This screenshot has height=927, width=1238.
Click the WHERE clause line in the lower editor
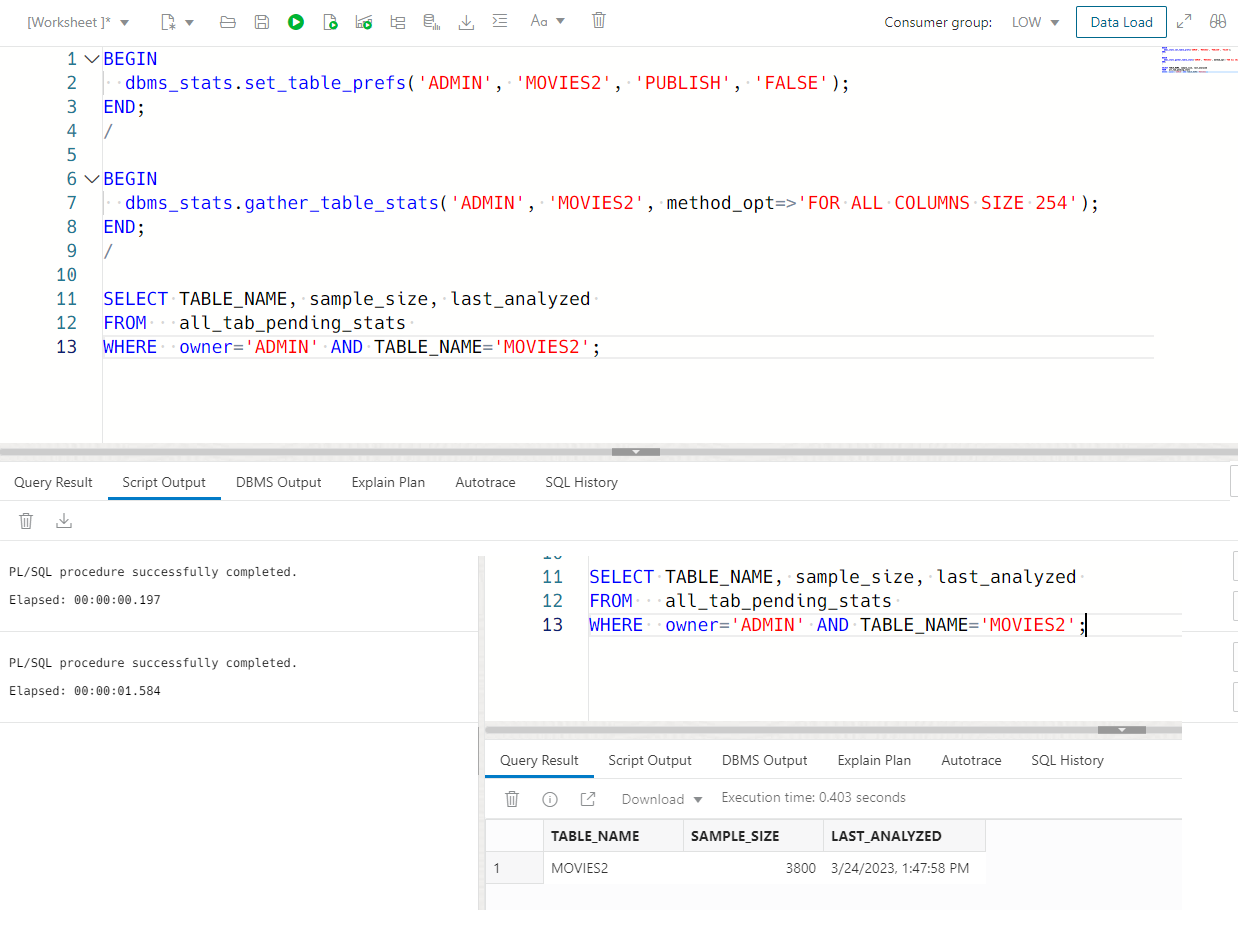pyautogui.click(x=837, y=625)
